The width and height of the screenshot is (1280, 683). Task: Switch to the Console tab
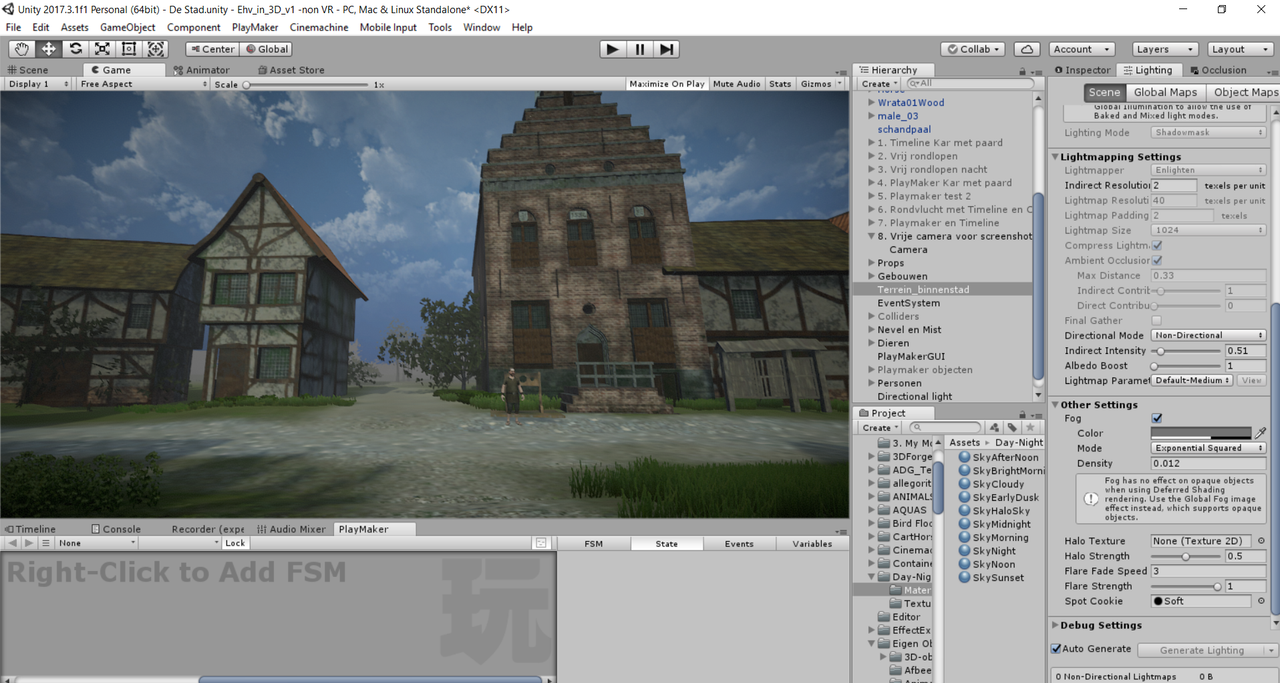tap(116, 529)
